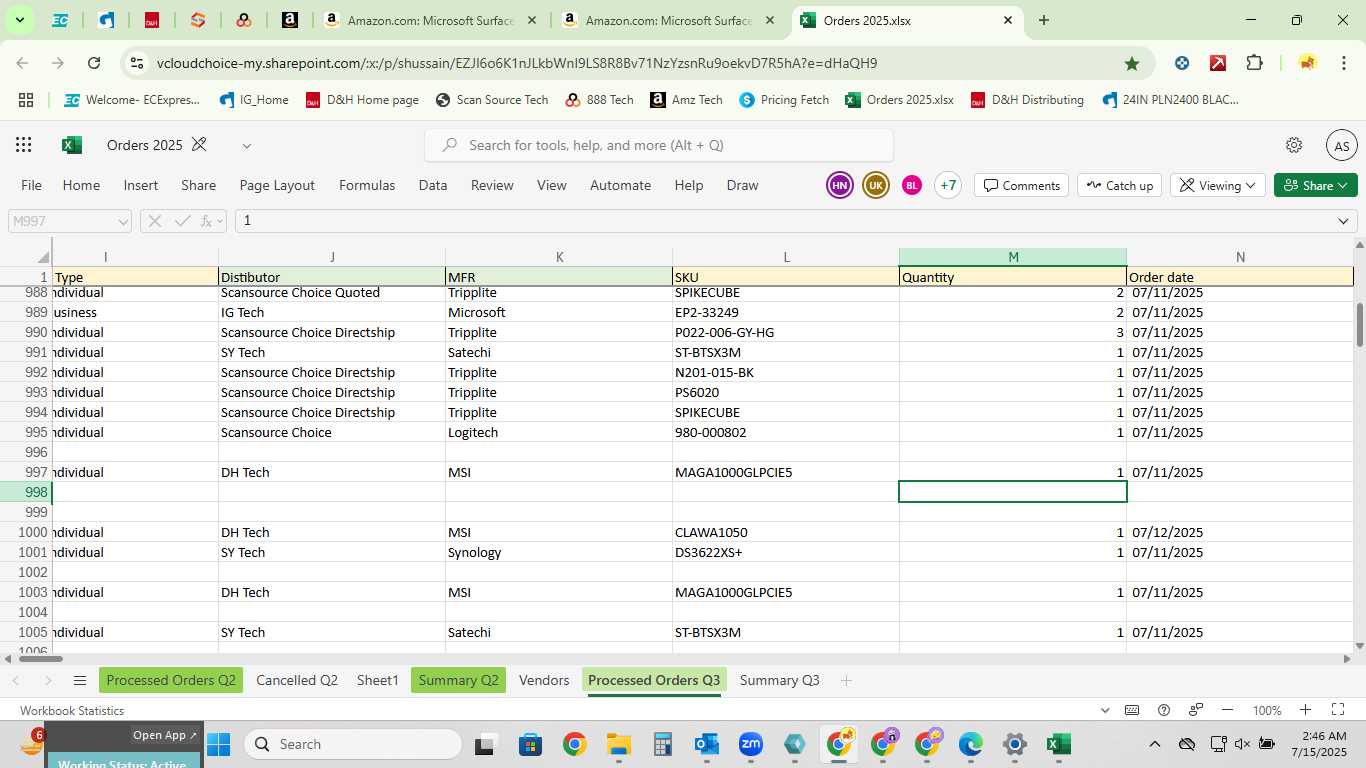This screenshot has height=768, width=1366.
Task: Select column M header
Action: pyautogui.click(x=1012, y=257)
